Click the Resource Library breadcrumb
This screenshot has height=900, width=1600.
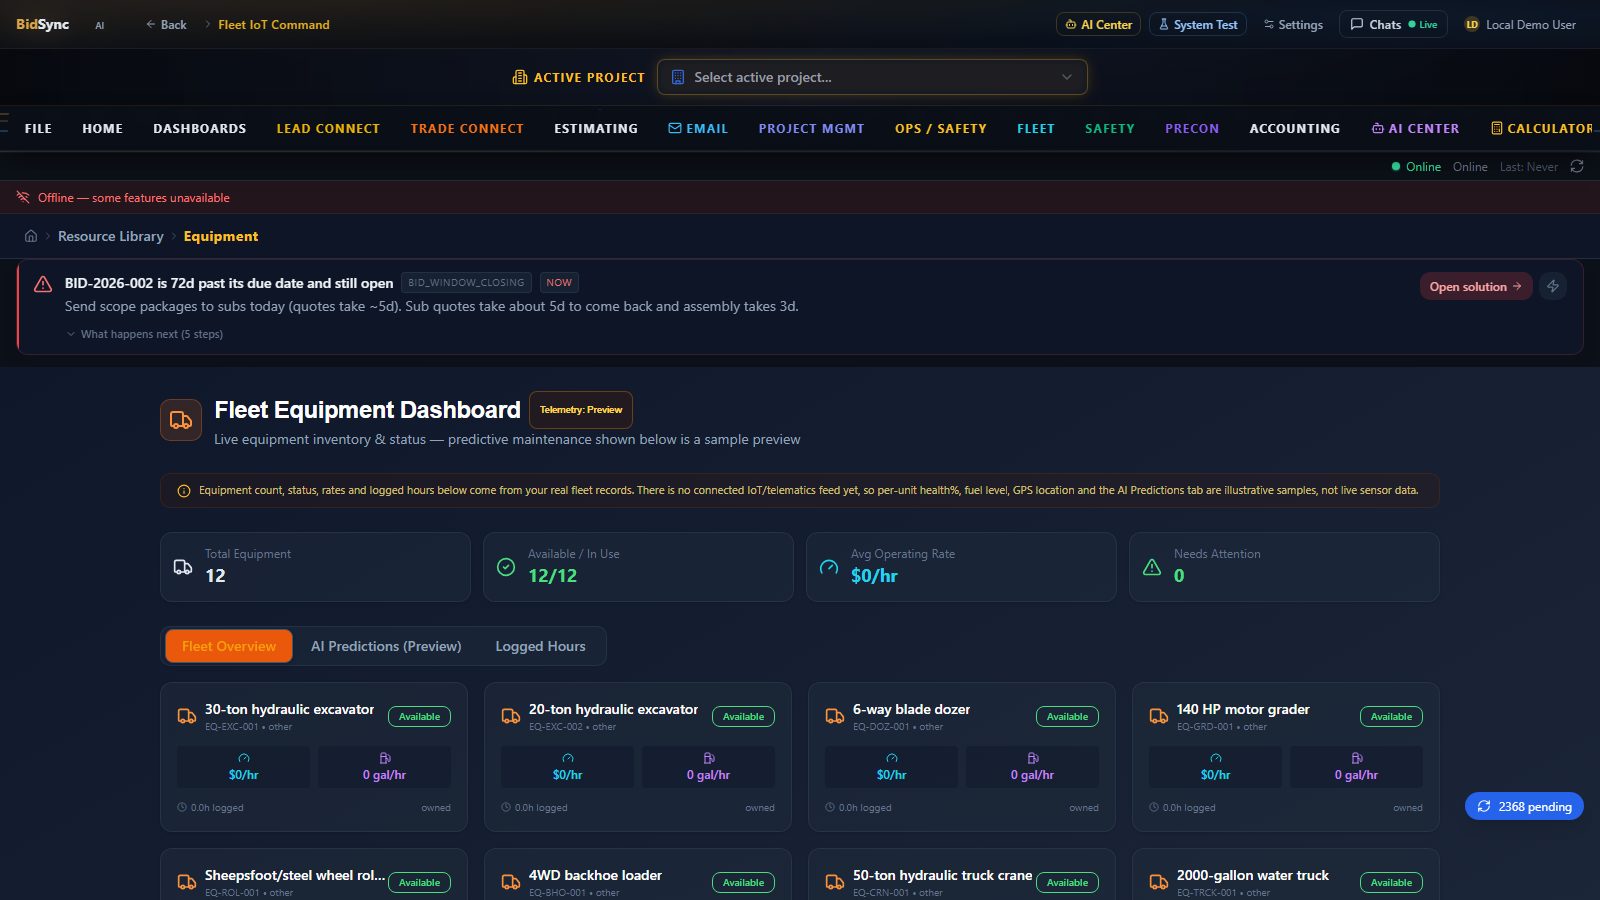pos(111,236)
